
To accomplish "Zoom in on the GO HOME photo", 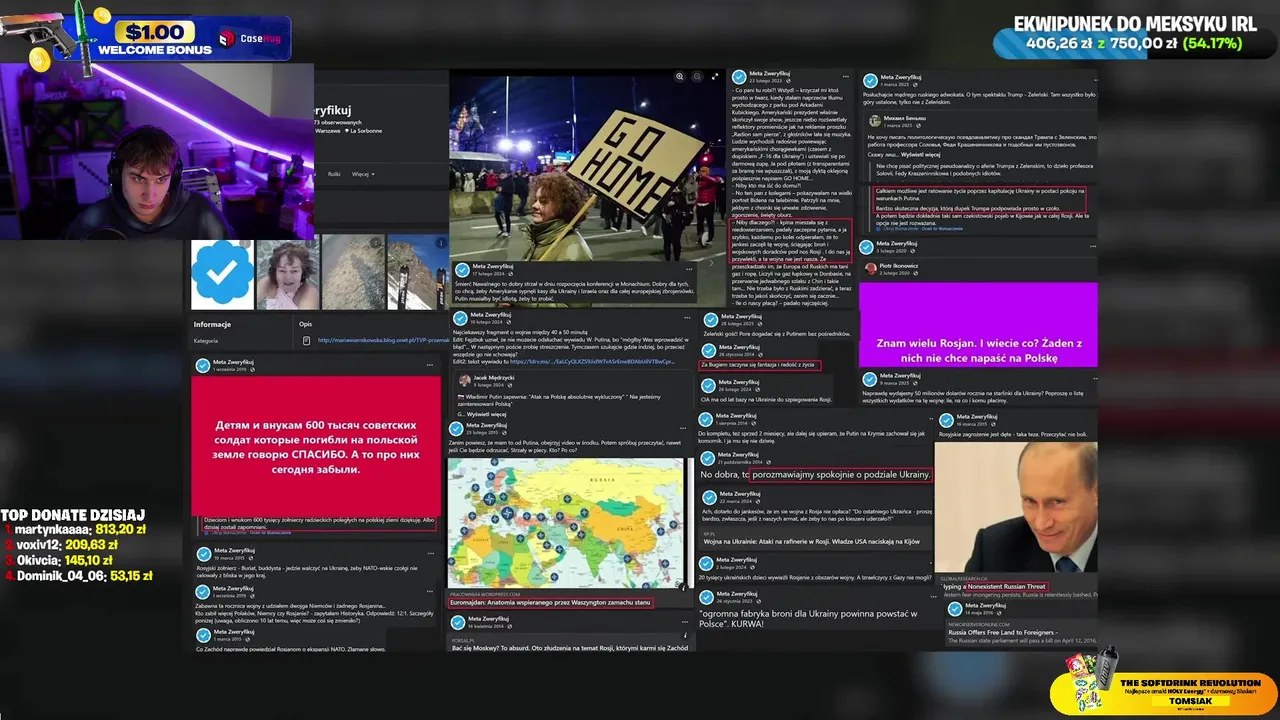I will [680, 76].
